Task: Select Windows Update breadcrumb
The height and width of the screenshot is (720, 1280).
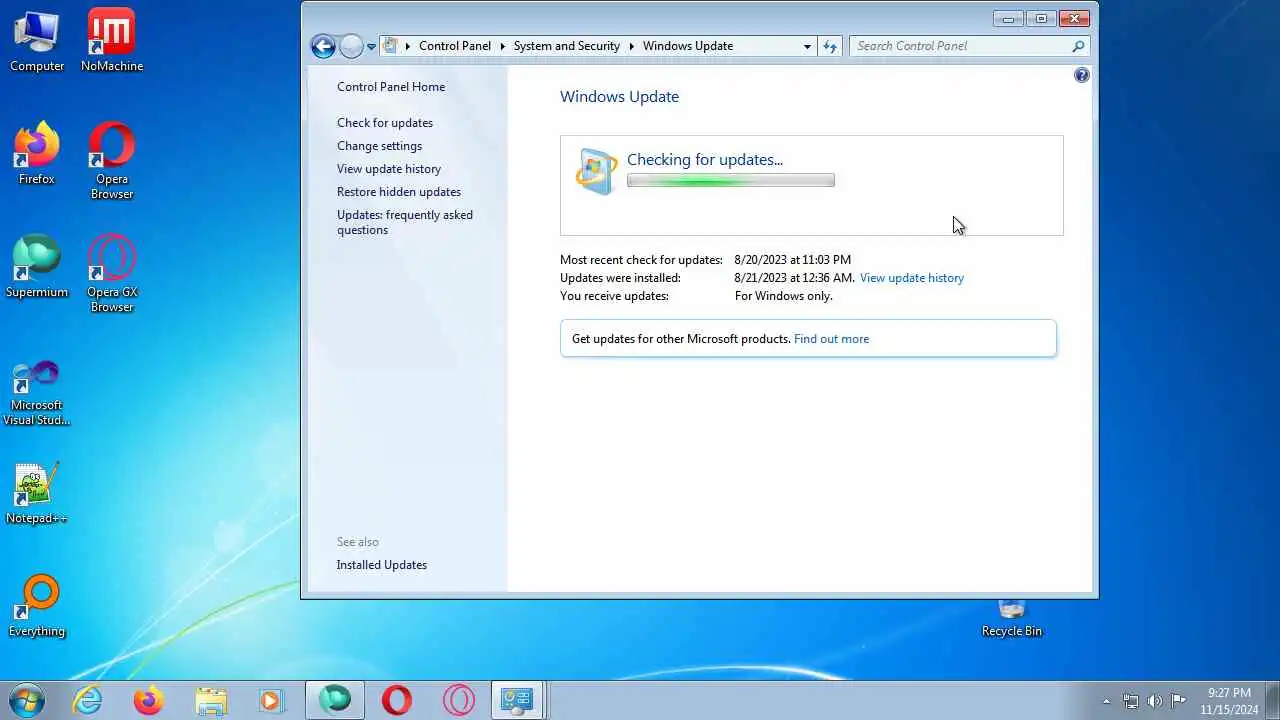Action: pos(688,46)
